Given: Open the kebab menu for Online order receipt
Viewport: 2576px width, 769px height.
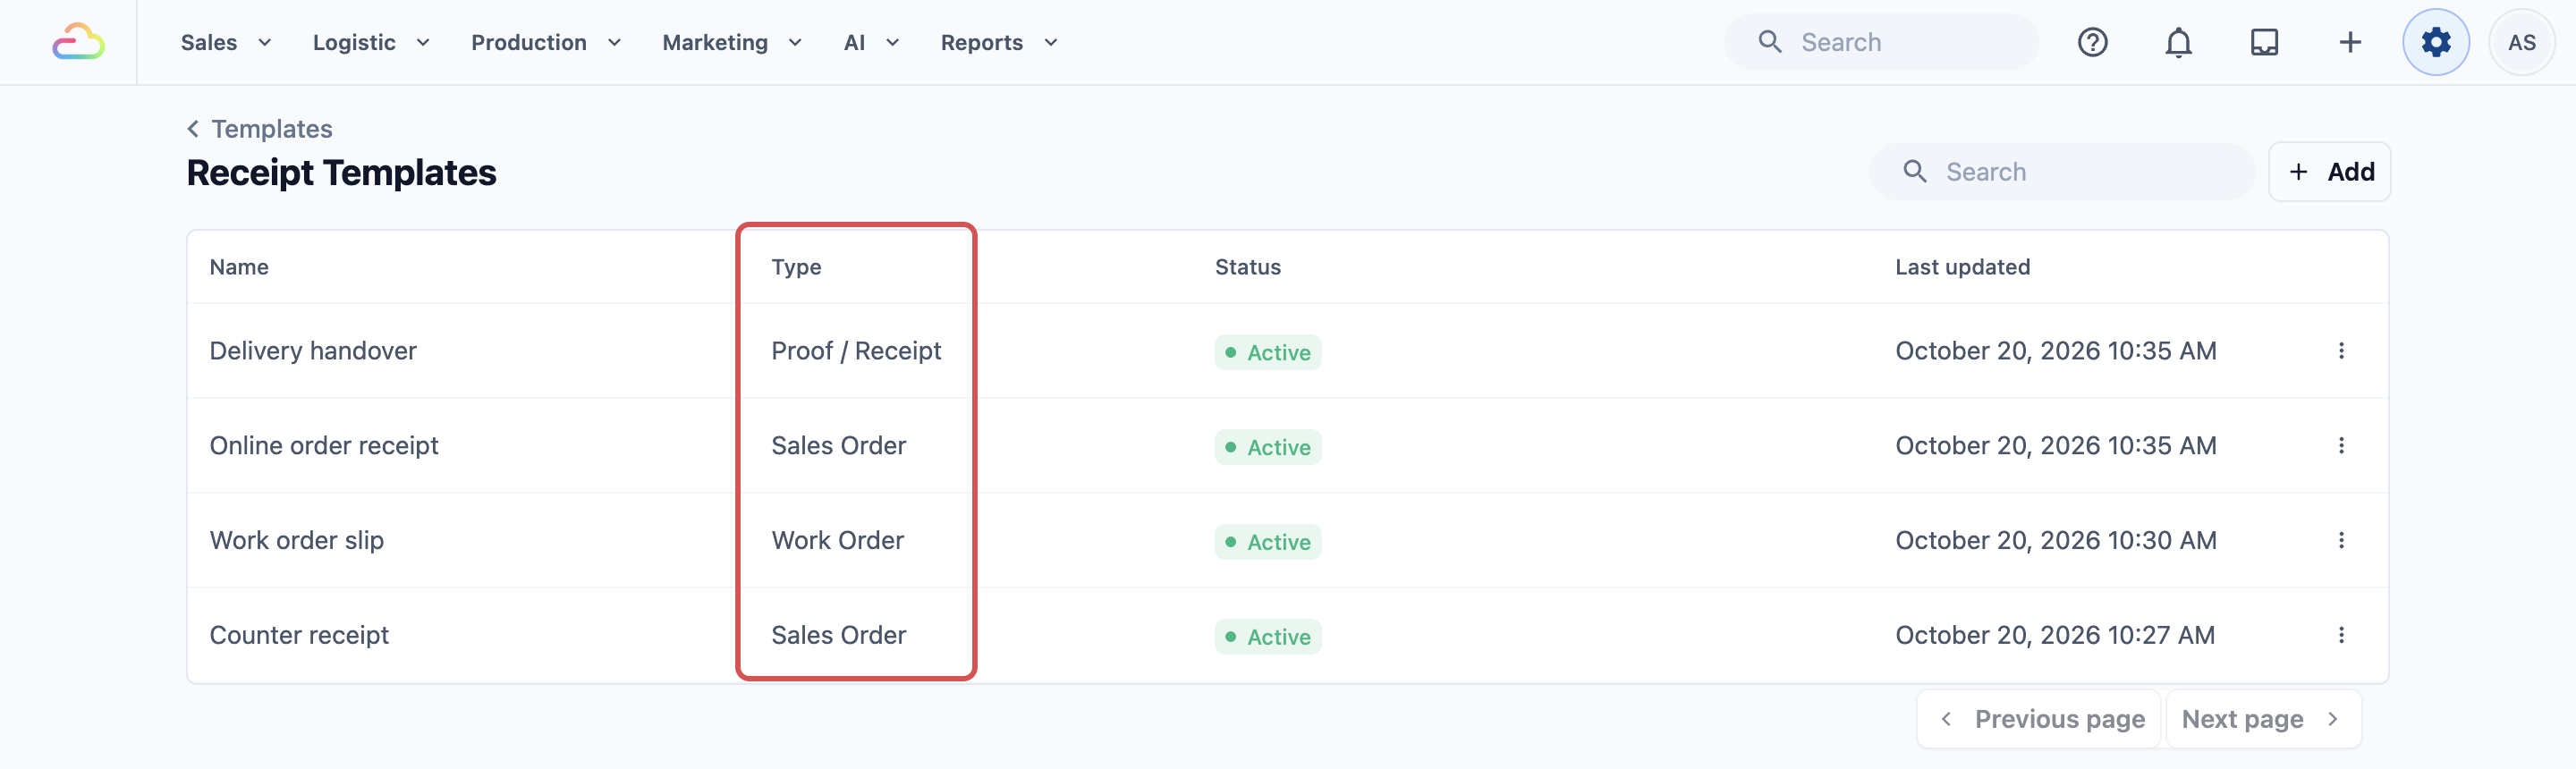Looking at the screenshot, I should click(x=2341, y=446).
